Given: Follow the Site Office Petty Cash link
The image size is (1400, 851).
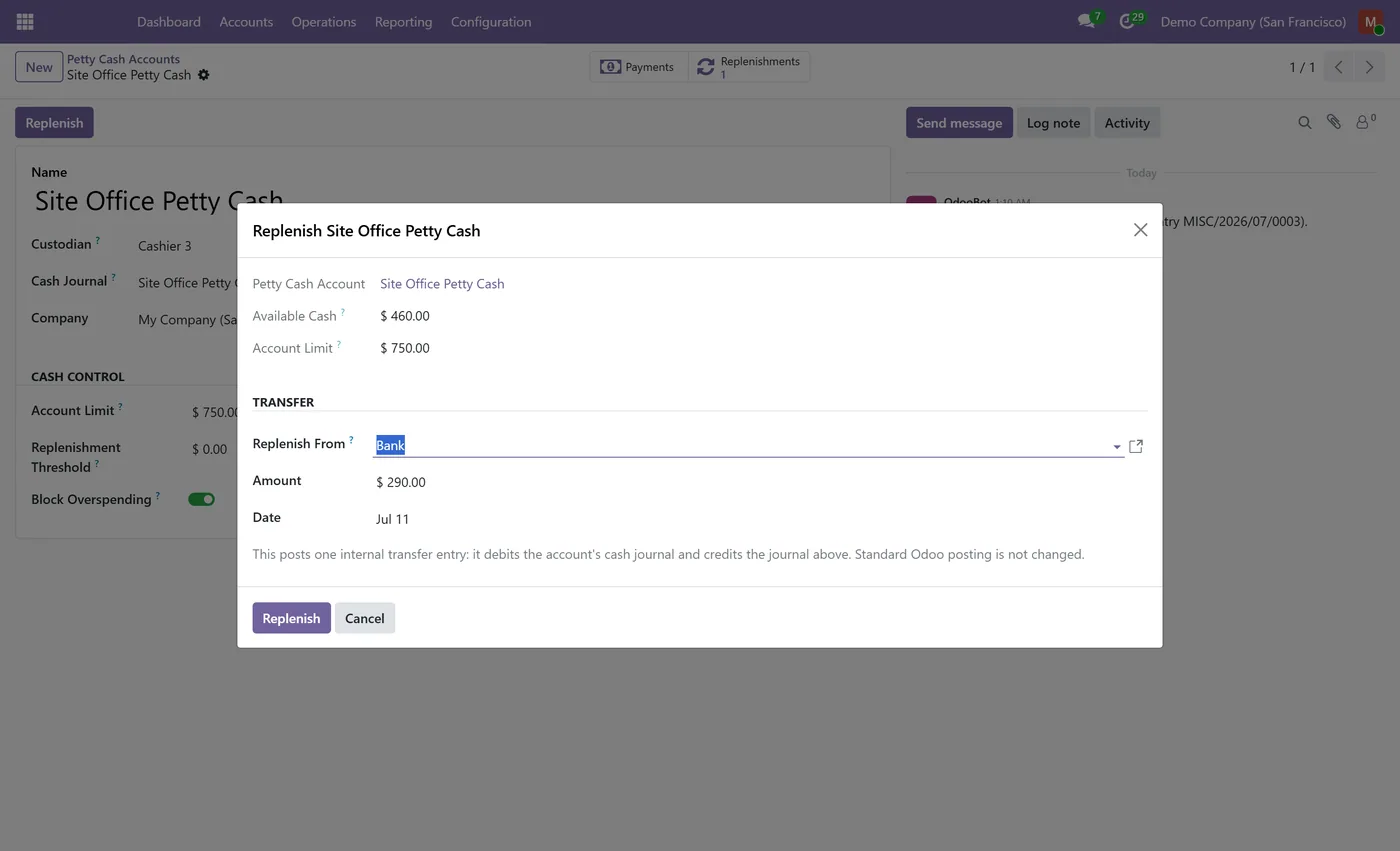Looking at the screenshot, I should (442, 284).
